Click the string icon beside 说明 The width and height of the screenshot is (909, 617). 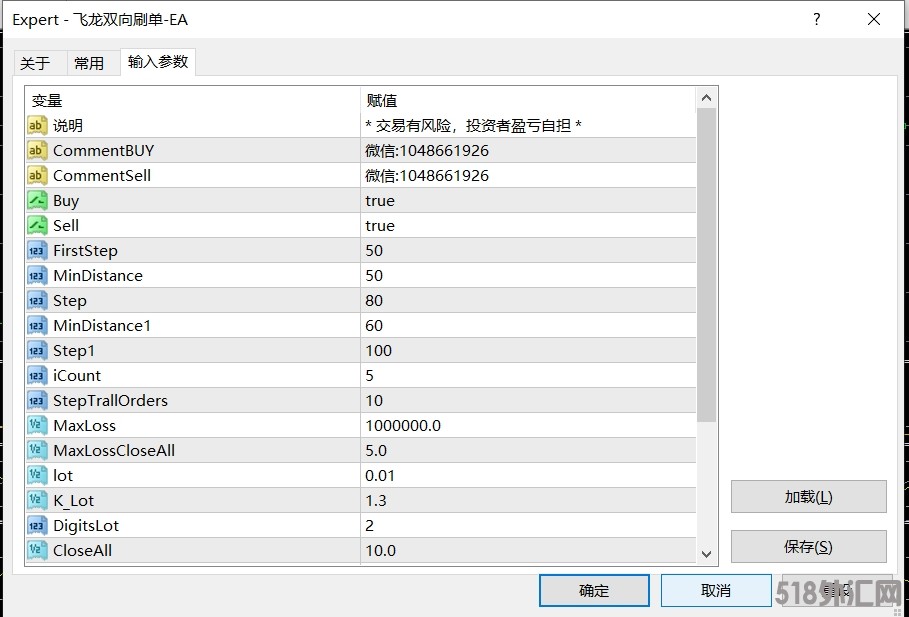(x=37, y=125)
